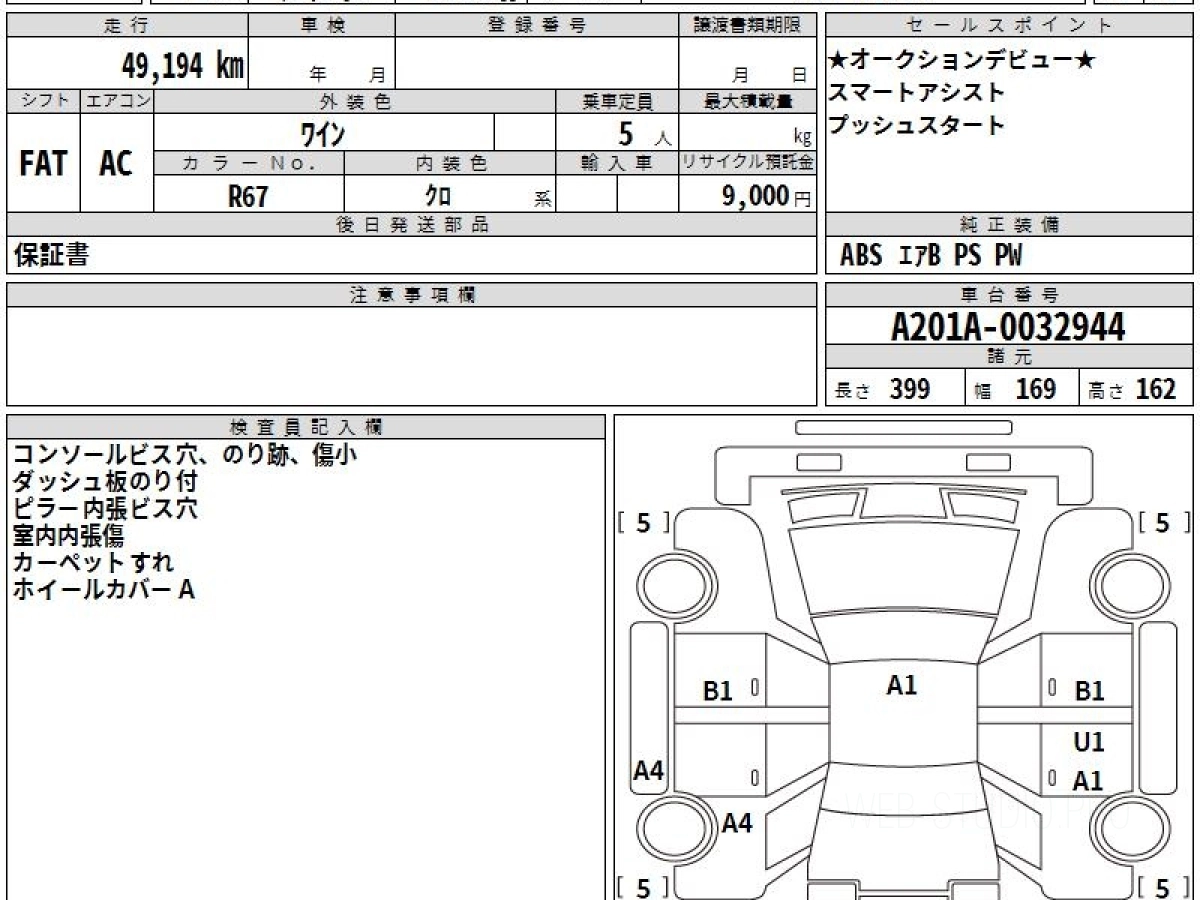
Task: Select the FAT shift value
Action: point(43,163)
